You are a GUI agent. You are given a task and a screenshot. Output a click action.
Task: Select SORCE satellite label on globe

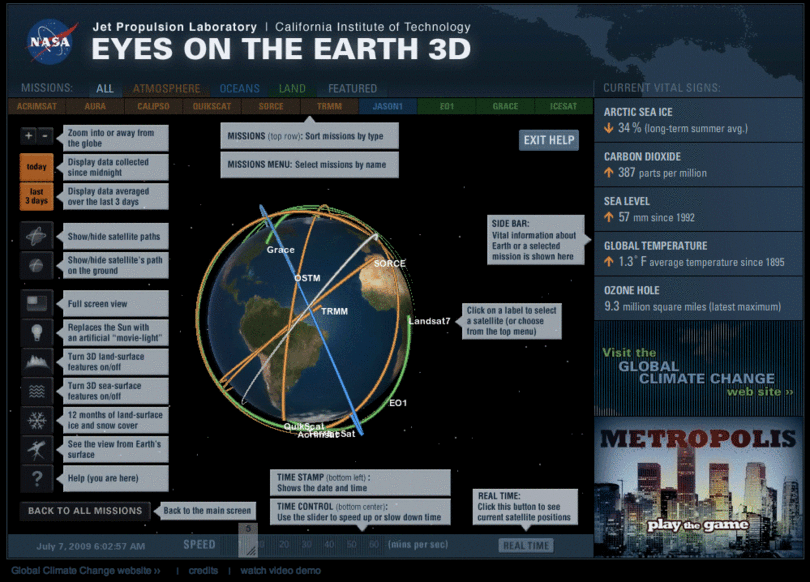point(390,263)
